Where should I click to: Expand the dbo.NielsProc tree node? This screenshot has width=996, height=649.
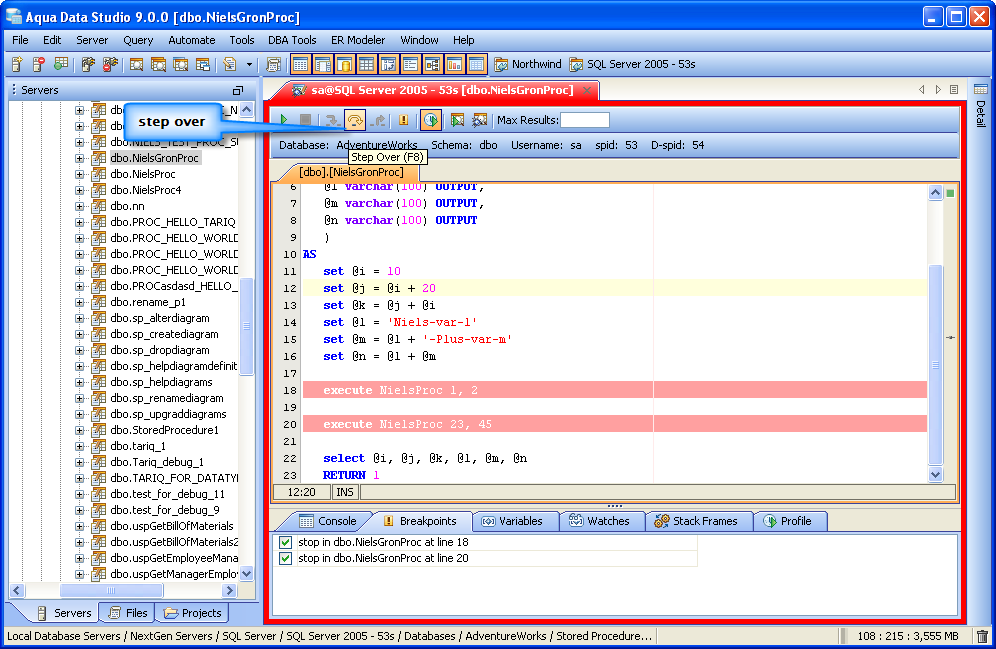click(80, 174)
